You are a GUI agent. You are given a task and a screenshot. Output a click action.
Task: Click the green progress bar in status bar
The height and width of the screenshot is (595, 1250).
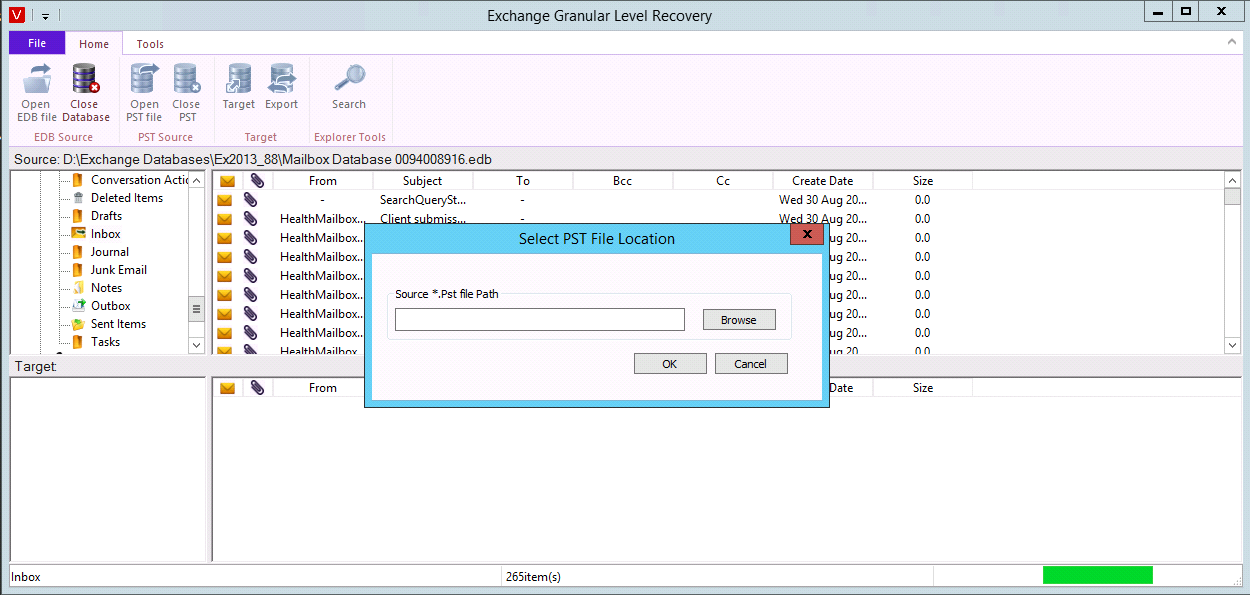[1097, 575]
